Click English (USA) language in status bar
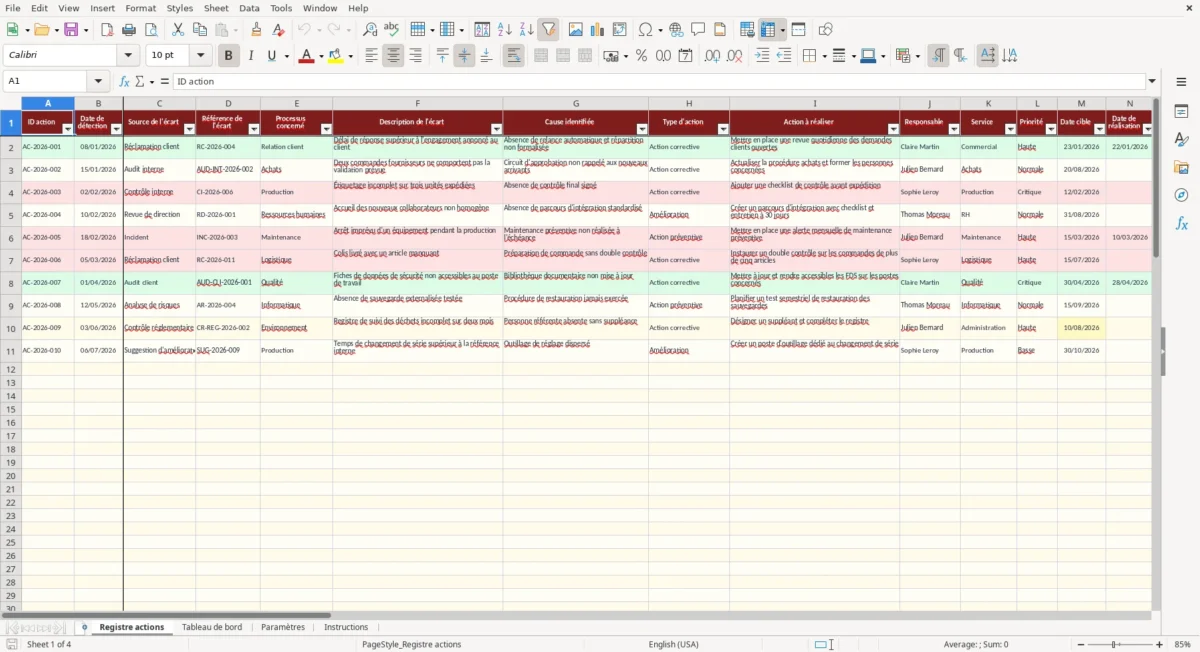The width and height of the screenshot is (1200, 652). (x=673, y=644)
